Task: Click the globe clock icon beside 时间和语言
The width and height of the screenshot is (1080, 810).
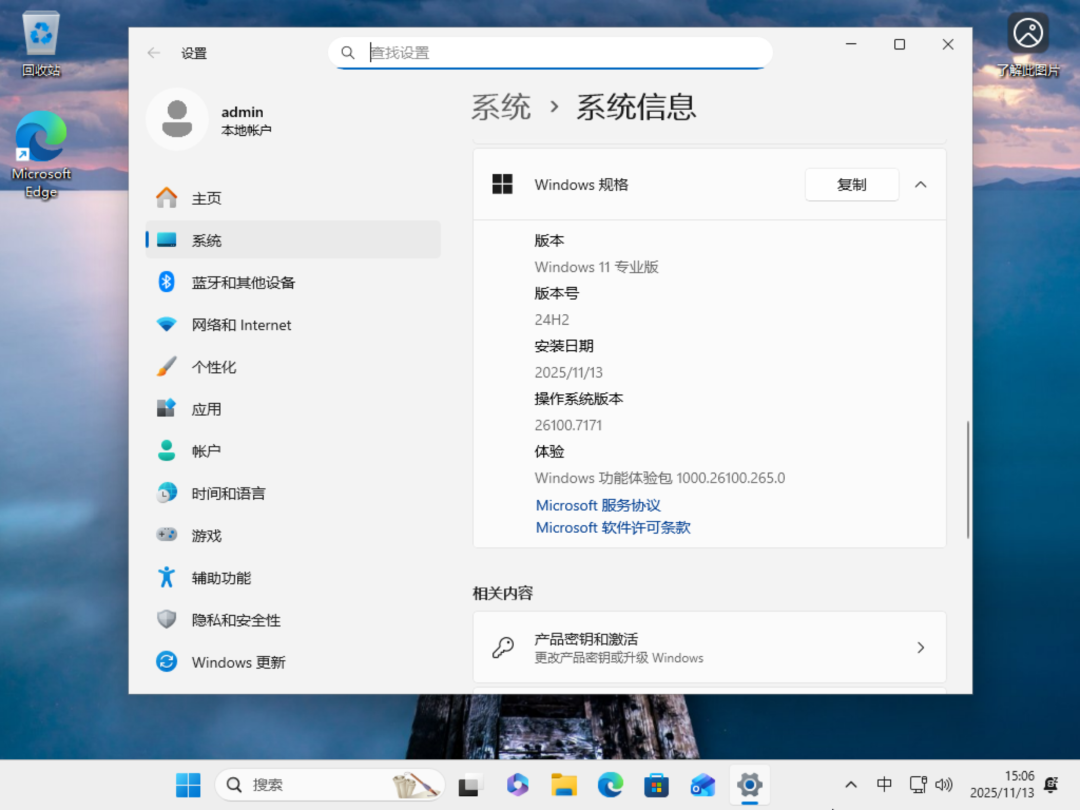Action: [x=167, y=493]
